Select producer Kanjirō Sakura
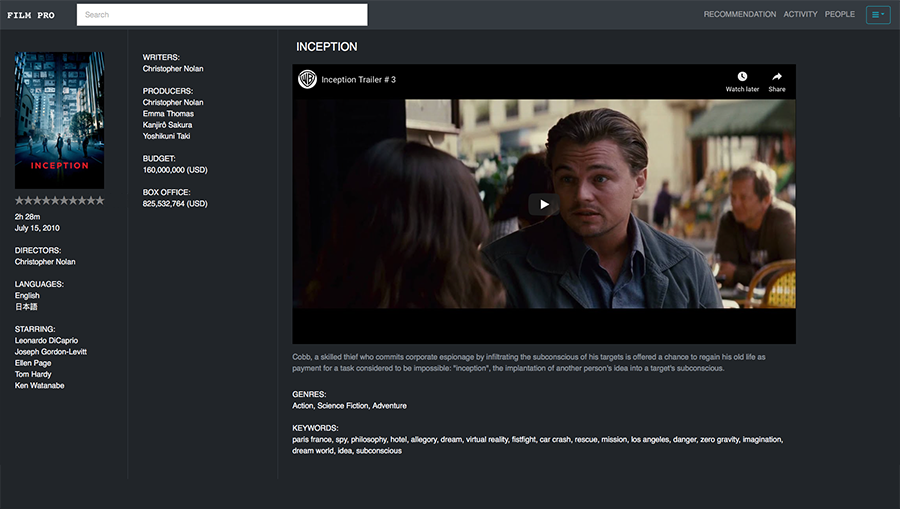900x509 pixels. click(x=168, y=125)
